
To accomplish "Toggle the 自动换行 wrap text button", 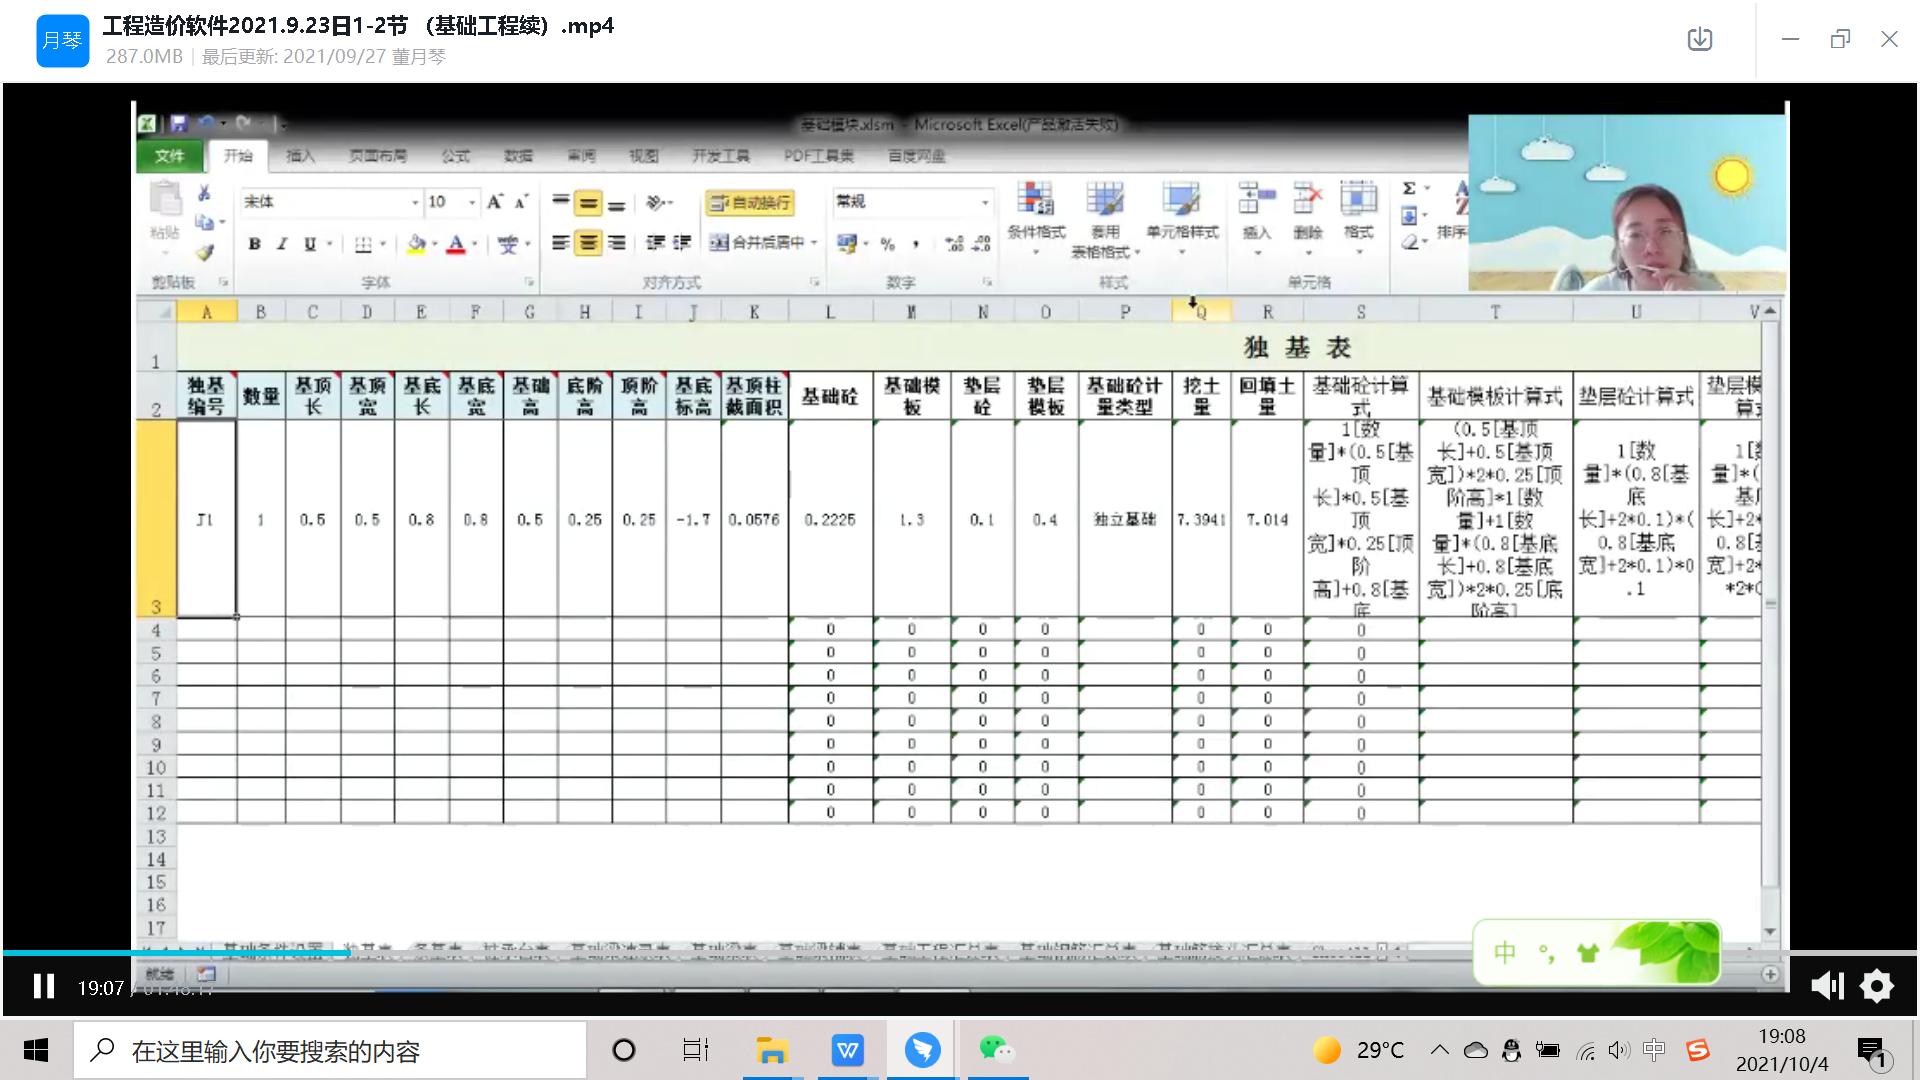I will (750, 203).
